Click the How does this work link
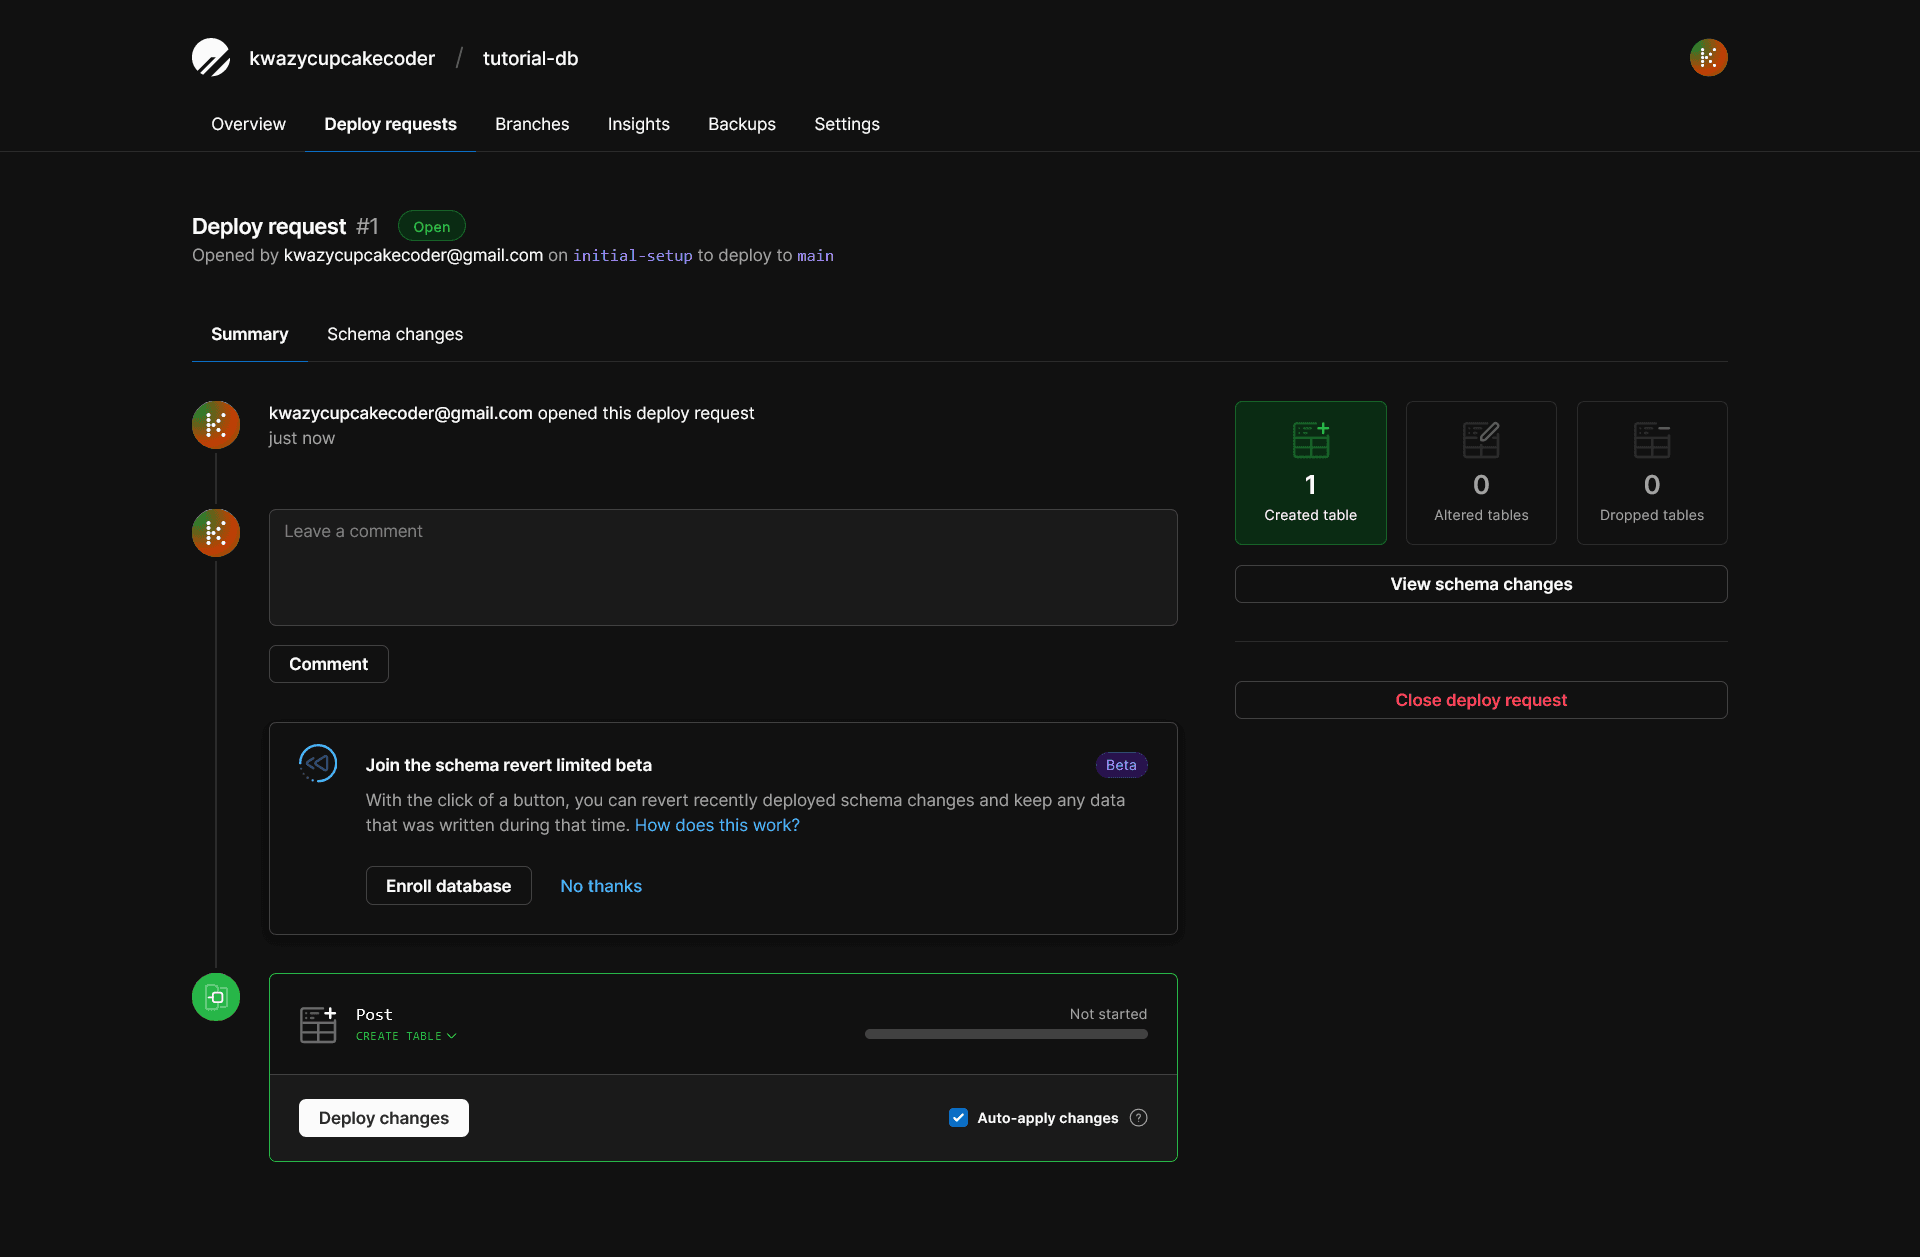This screenshot has width=1920, height=1257. (x=717, y=824)
